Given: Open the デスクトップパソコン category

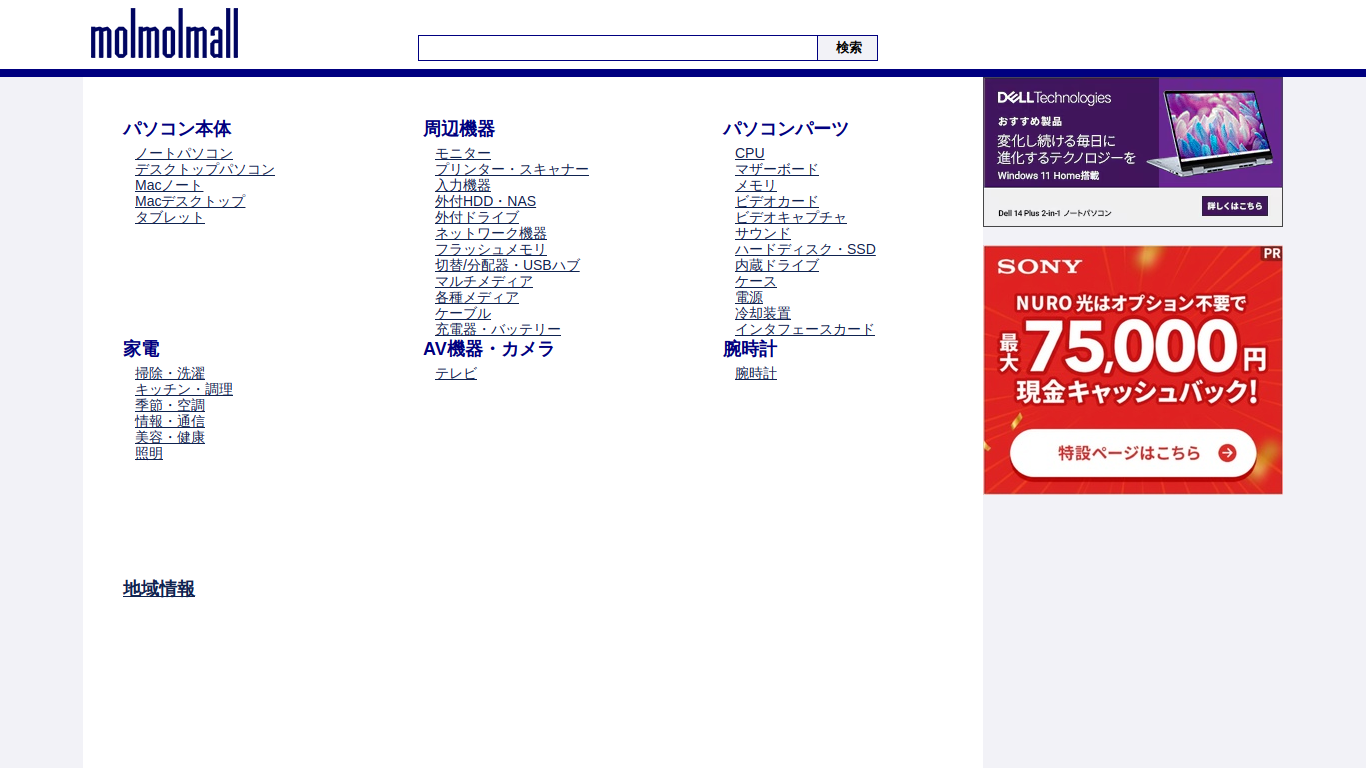Looking at the screenshot, I should [205, 169].
